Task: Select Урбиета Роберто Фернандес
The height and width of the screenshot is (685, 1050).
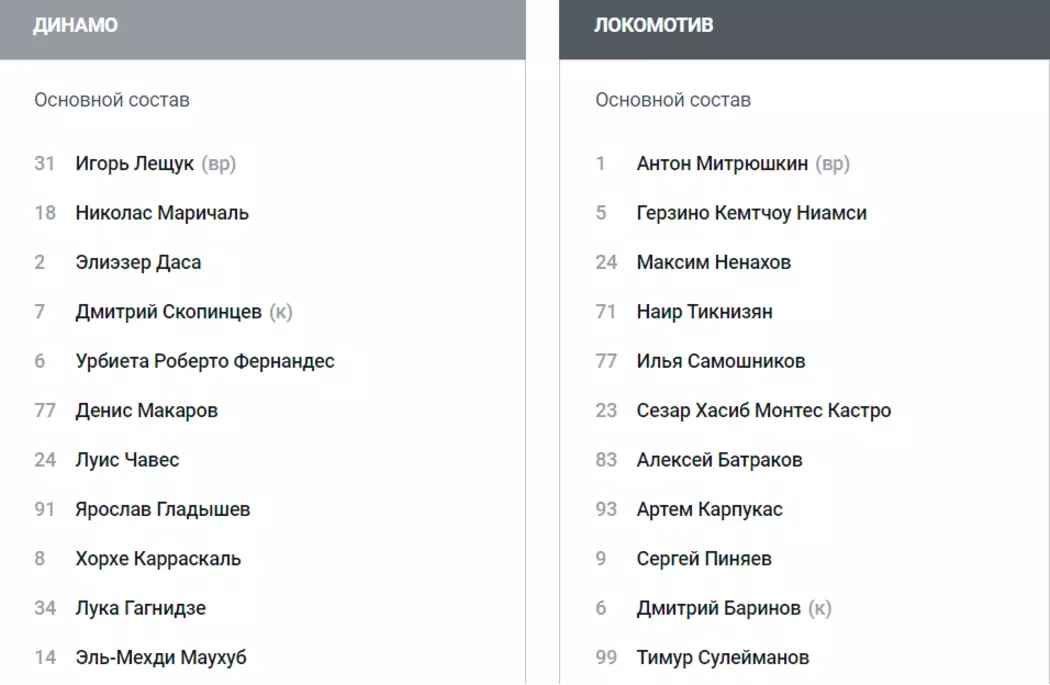Action: tap(205, 361)
